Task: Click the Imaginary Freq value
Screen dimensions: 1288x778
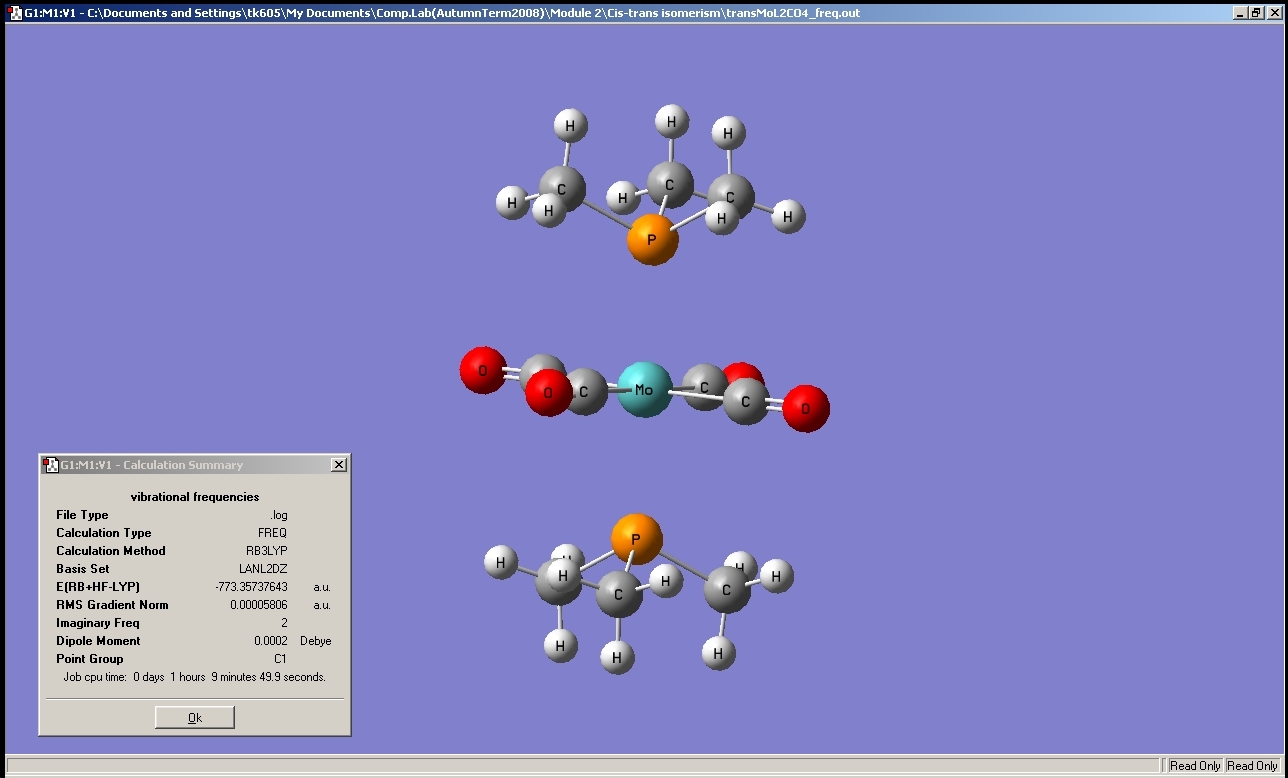Action: click(284, 623)
